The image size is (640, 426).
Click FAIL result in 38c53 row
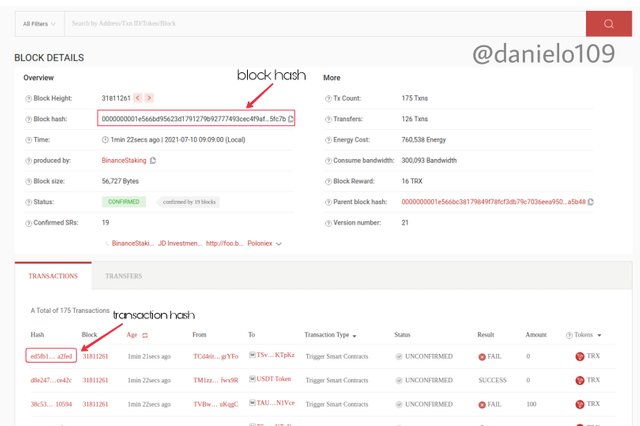click(x=490, y=404)
